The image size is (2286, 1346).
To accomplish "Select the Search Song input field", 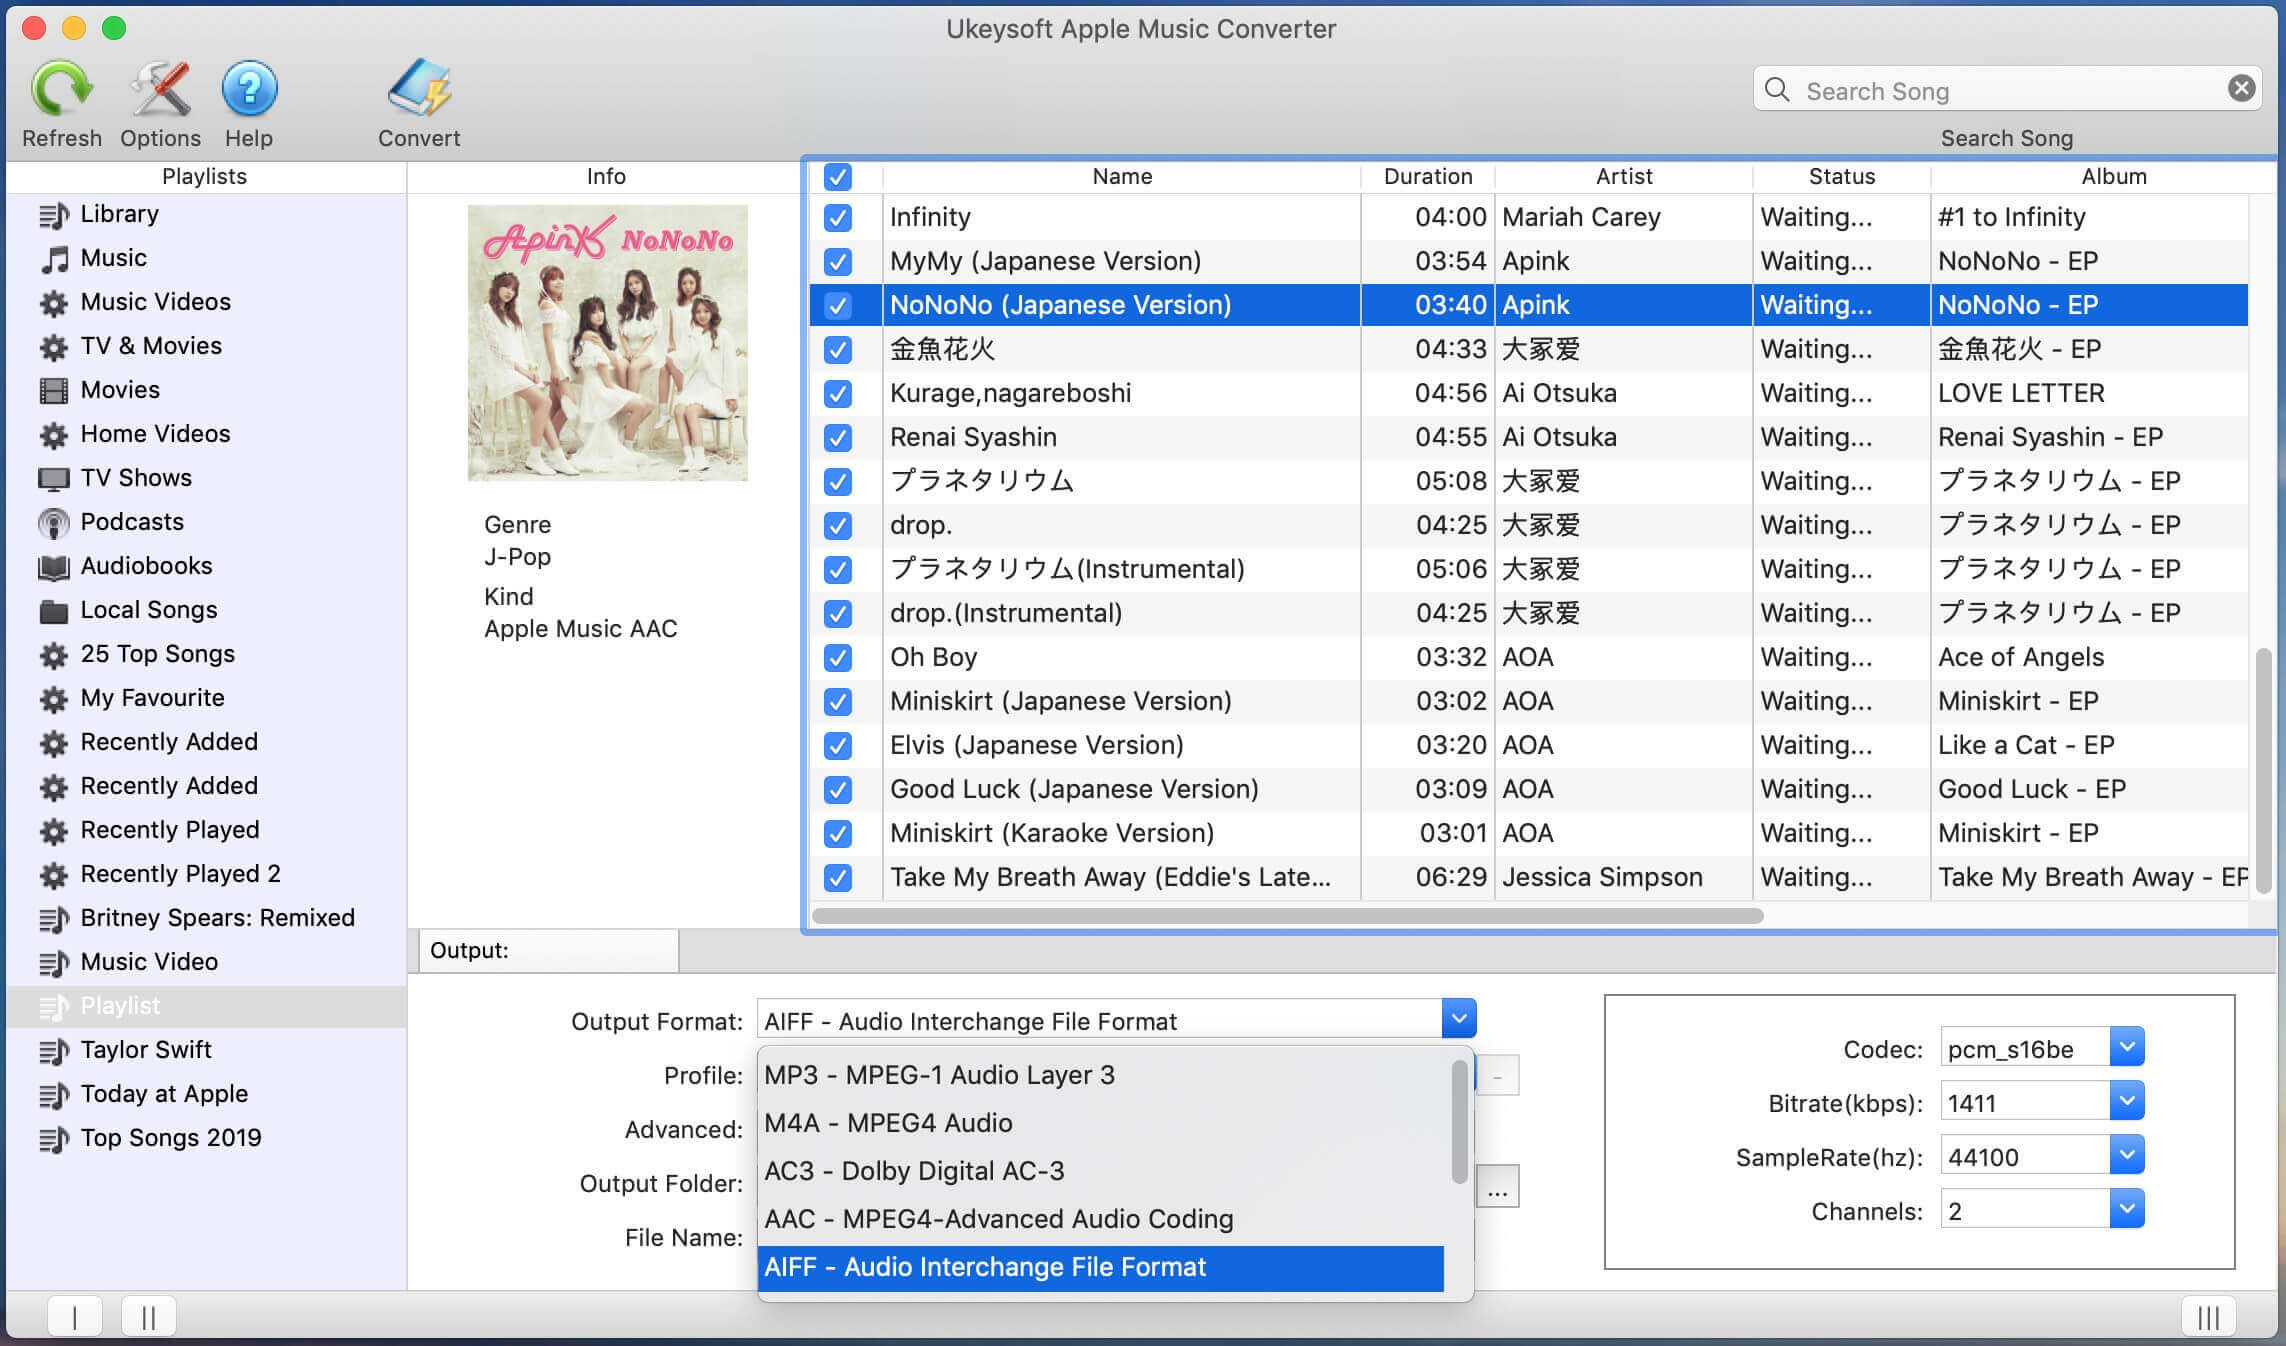I will (2007, 90).
